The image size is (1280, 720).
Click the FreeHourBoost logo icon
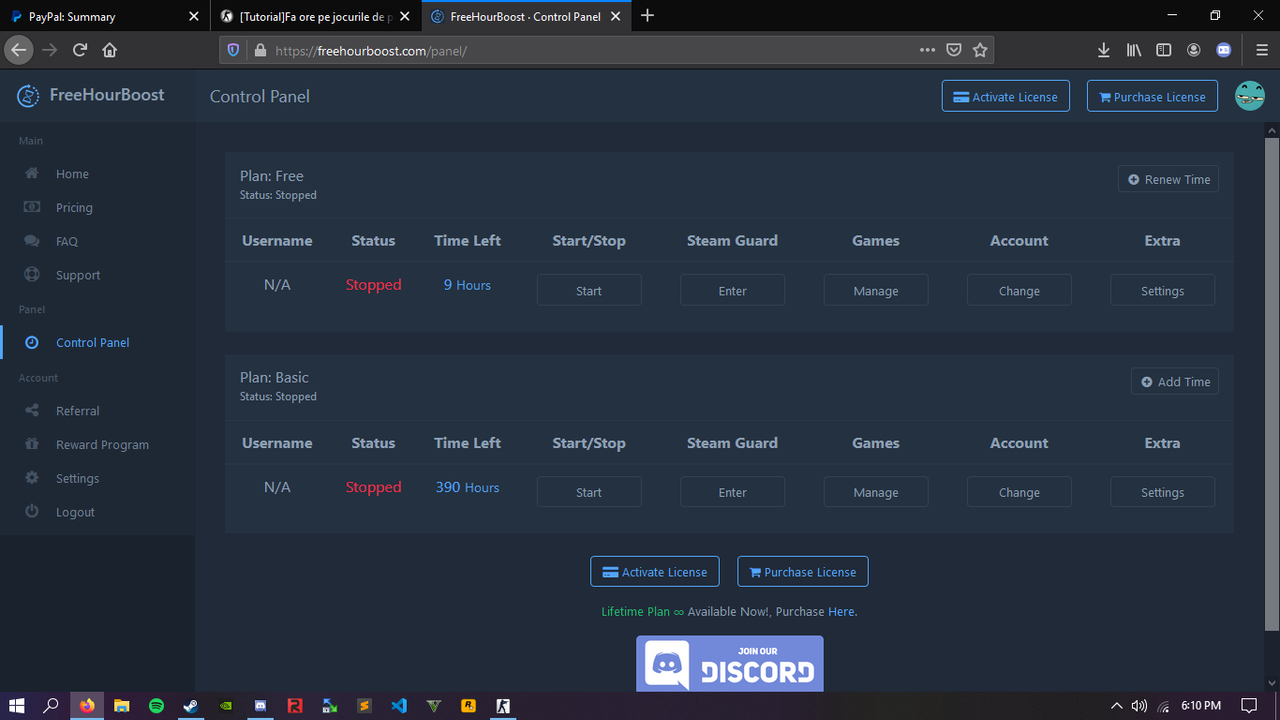[28, 96]
